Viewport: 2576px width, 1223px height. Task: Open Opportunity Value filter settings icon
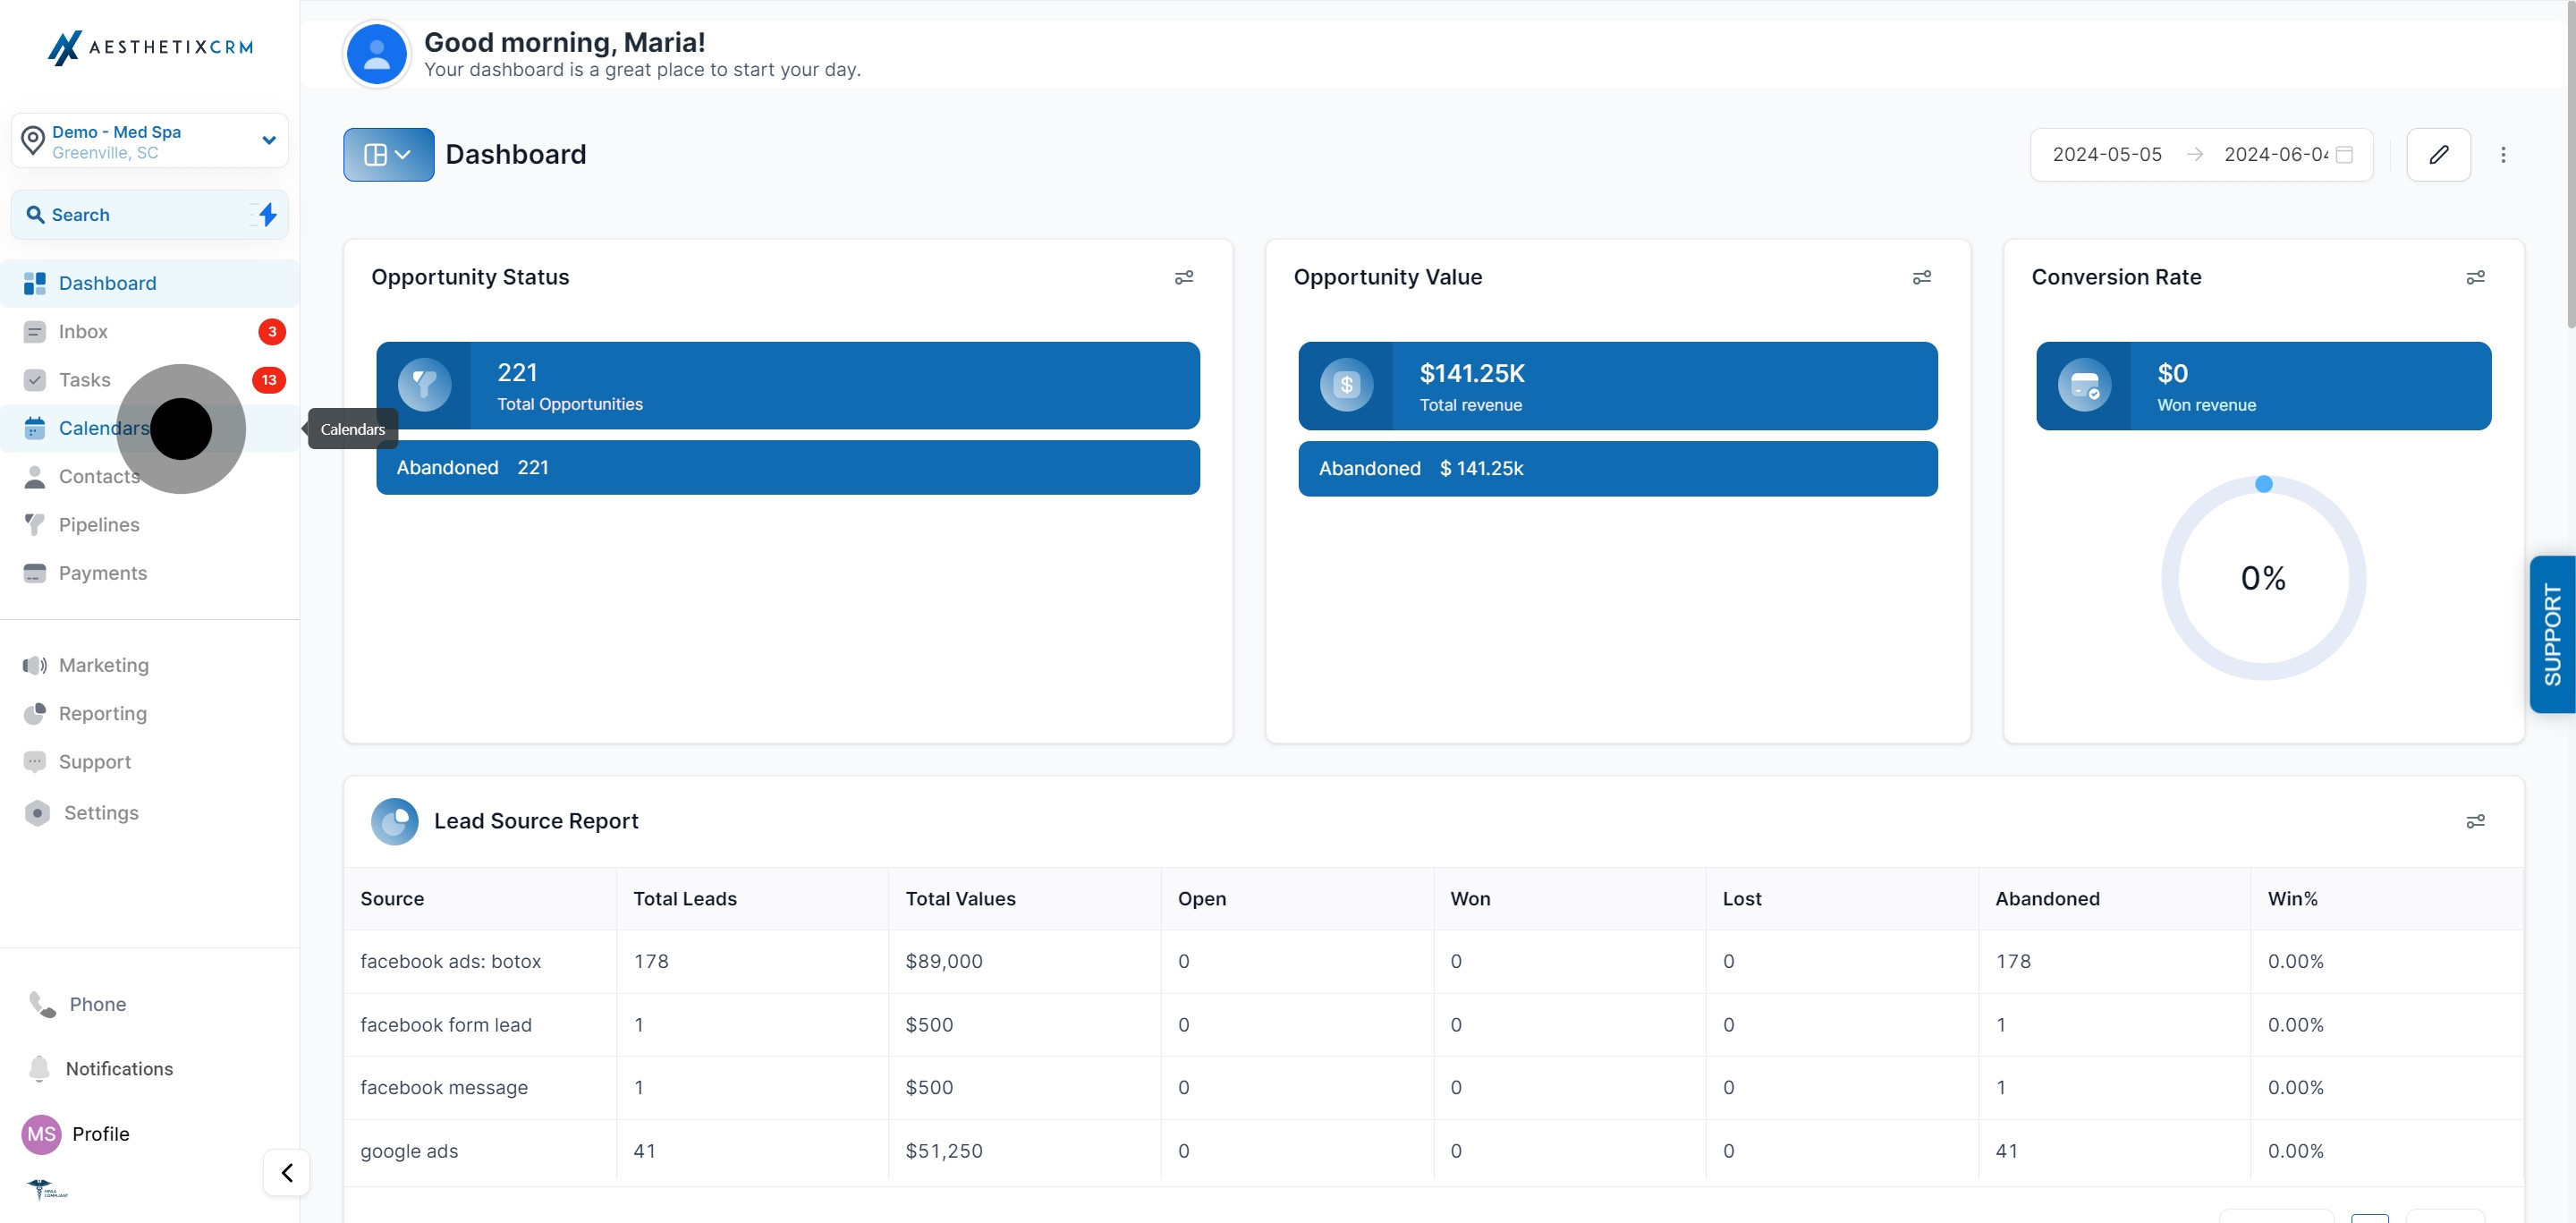point(1921,277)
